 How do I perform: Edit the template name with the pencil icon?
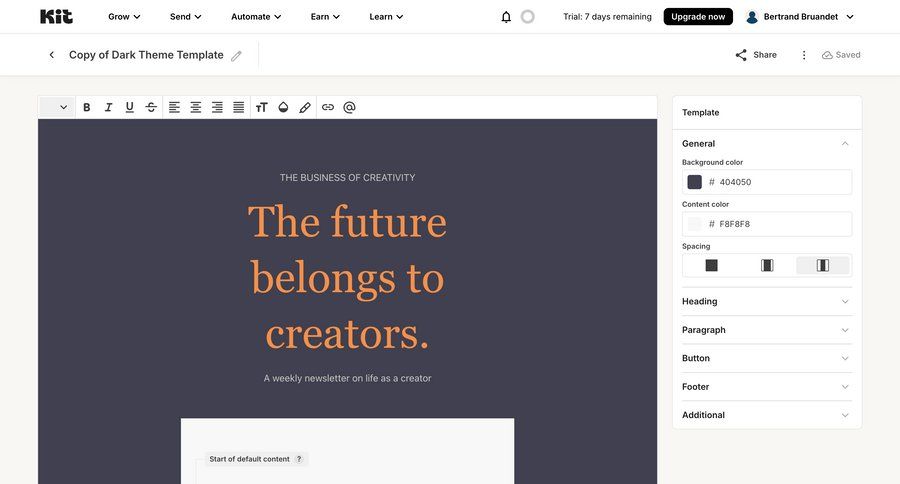pyautogui.click(x=236, y=56)
